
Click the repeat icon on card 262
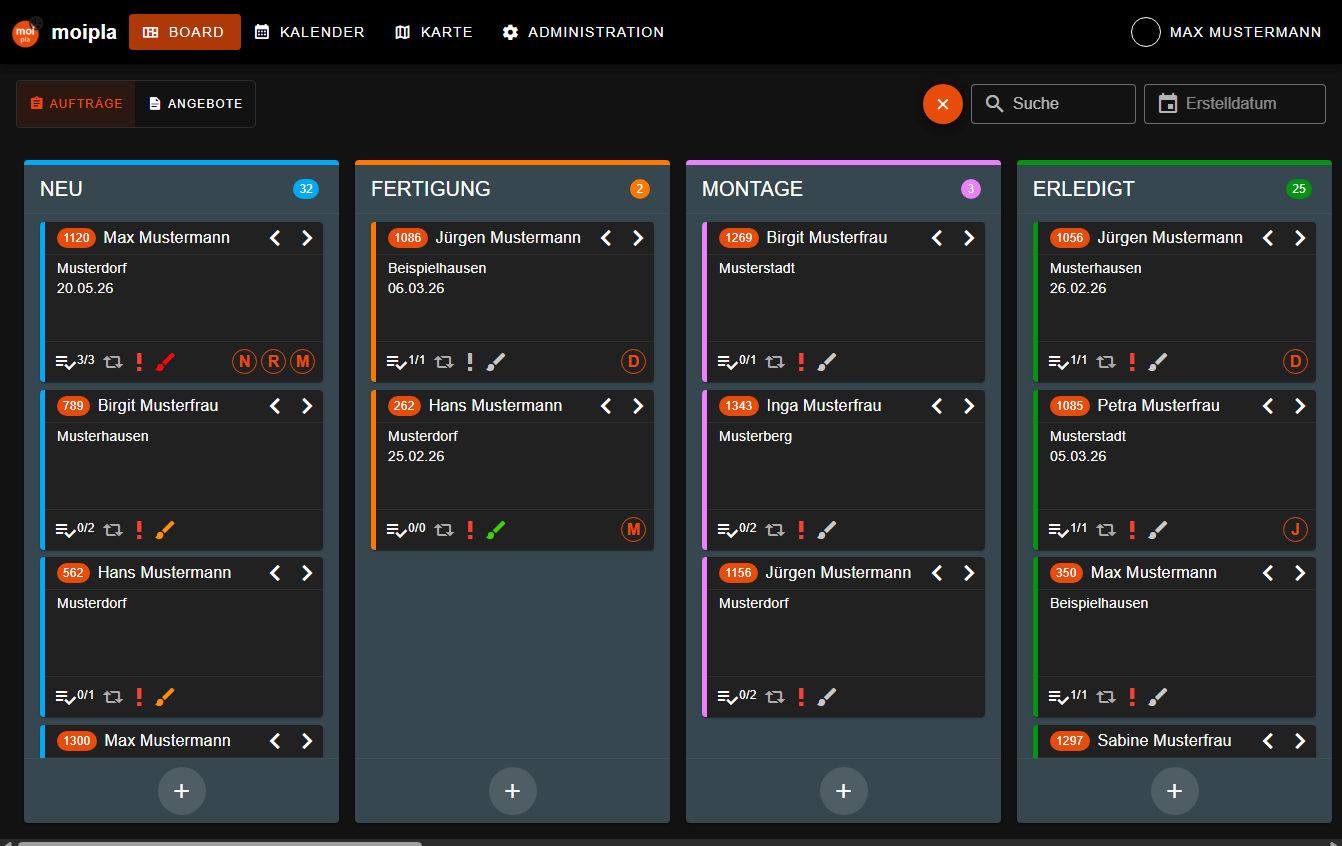point(444,530)
